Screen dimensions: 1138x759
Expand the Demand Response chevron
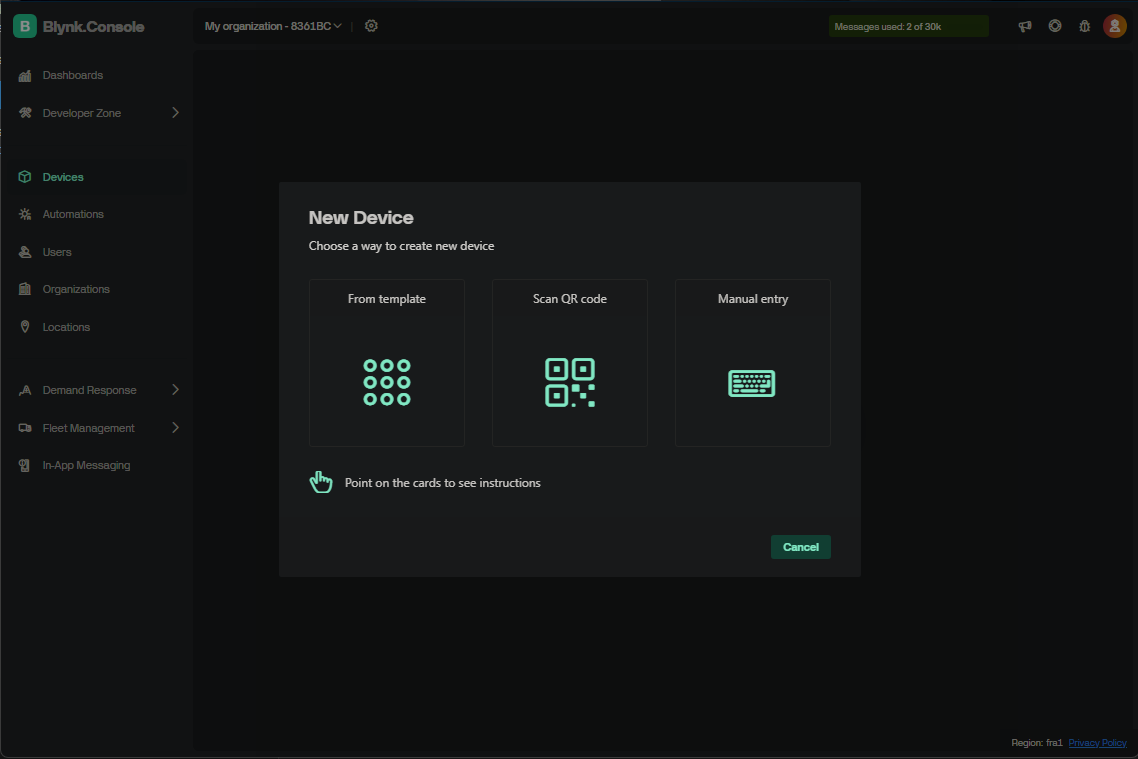click(x=175, y=390)
